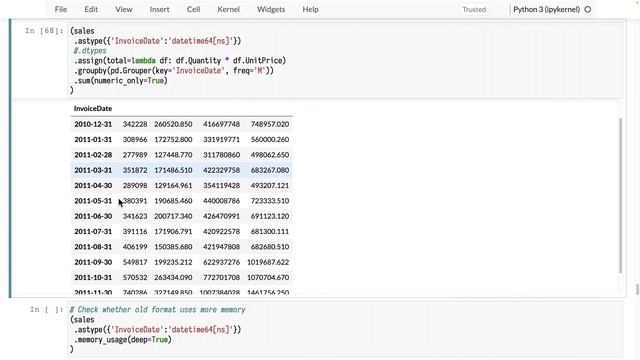Click the commented #.dtypes line
The image size is (640, 360).
[x=90, y=51]
